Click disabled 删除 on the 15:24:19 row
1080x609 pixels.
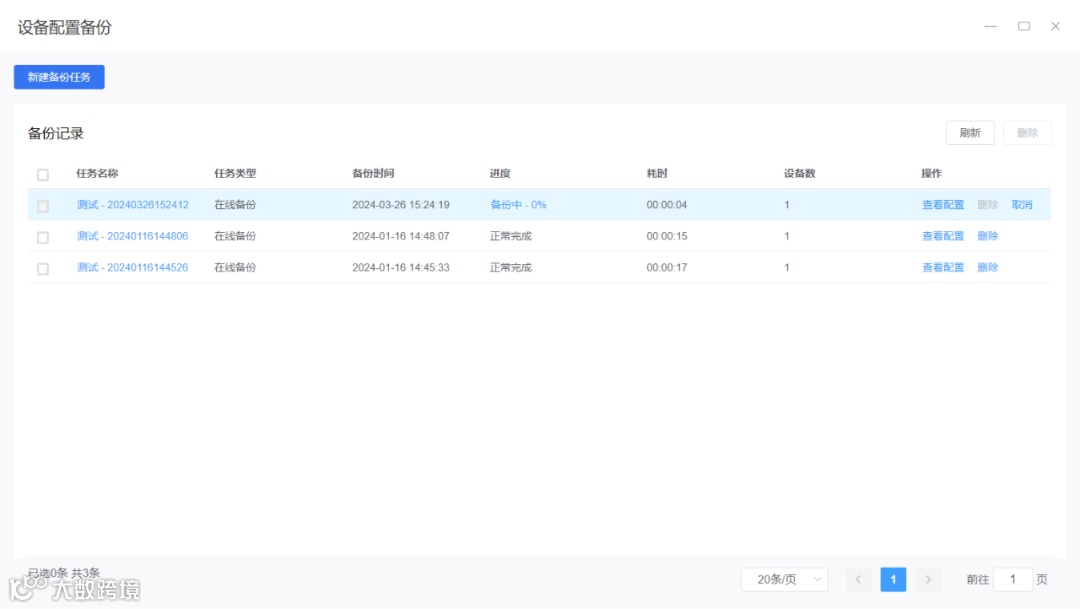(x=987, y=205)
